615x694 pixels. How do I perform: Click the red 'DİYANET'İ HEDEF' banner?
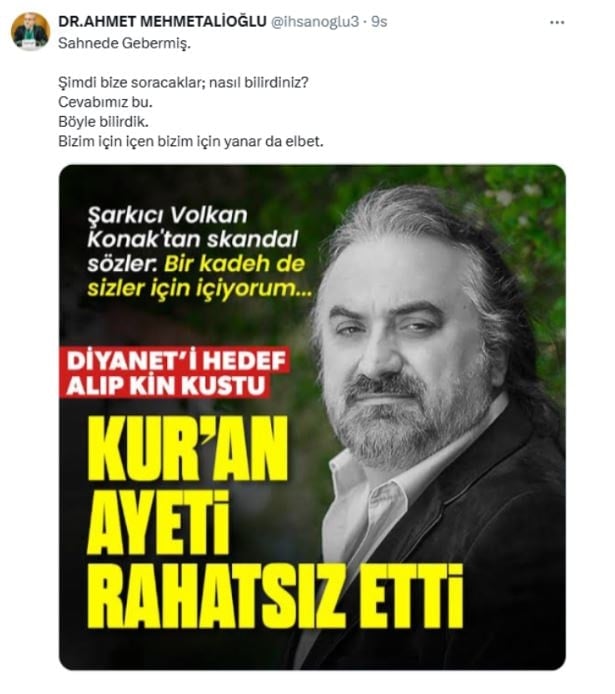(x=177, y=361)
